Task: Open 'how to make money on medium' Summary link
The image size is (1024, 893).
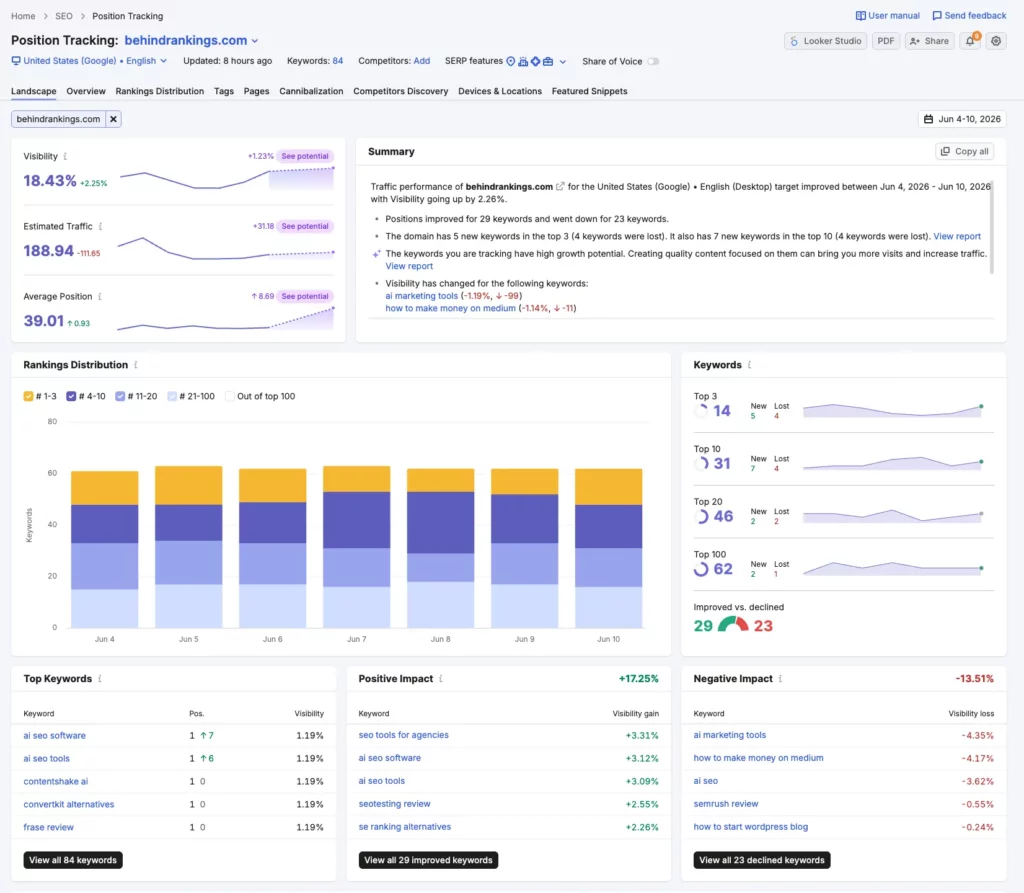Action: click(x=450, y=308)
